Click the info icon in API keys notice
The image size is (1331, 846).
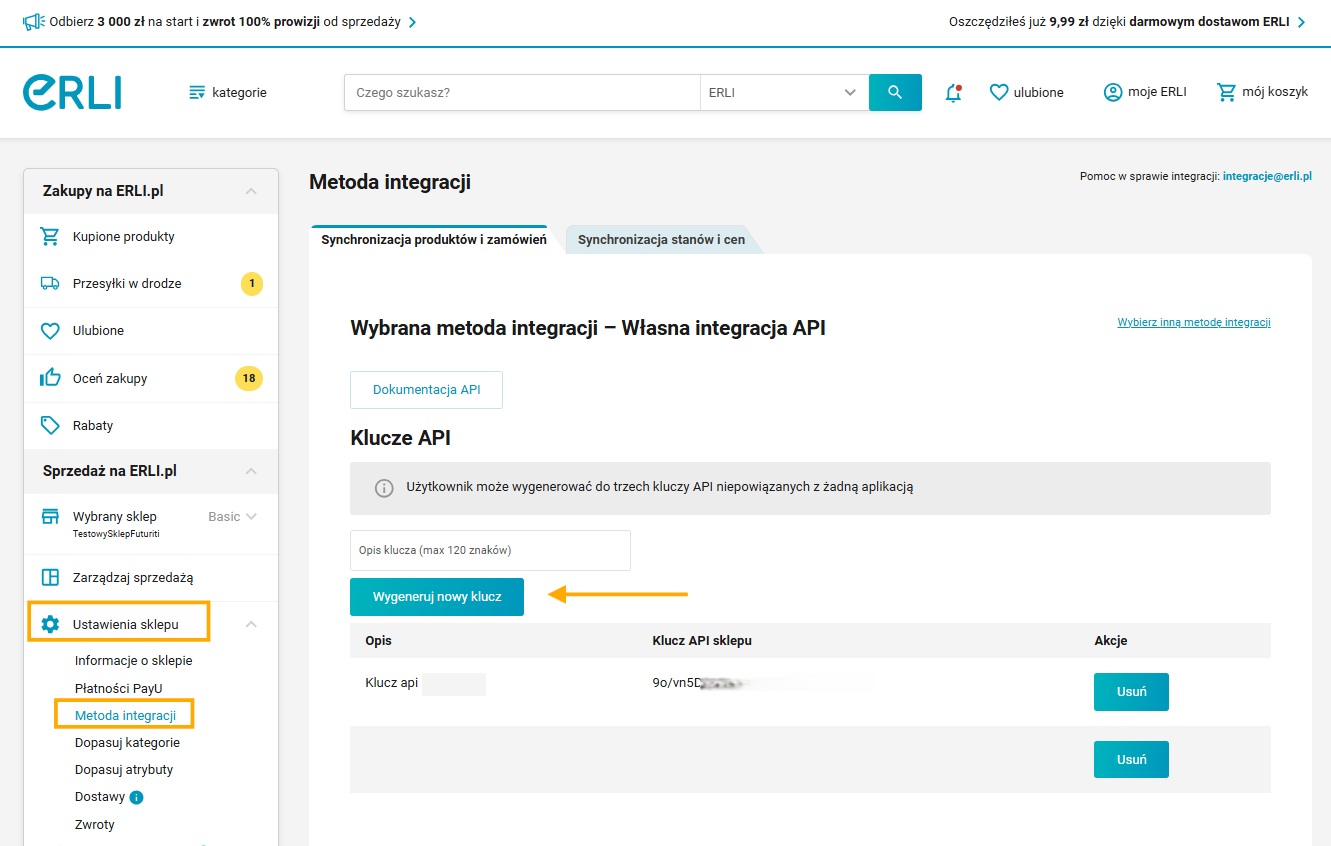[x=384, y=488]
